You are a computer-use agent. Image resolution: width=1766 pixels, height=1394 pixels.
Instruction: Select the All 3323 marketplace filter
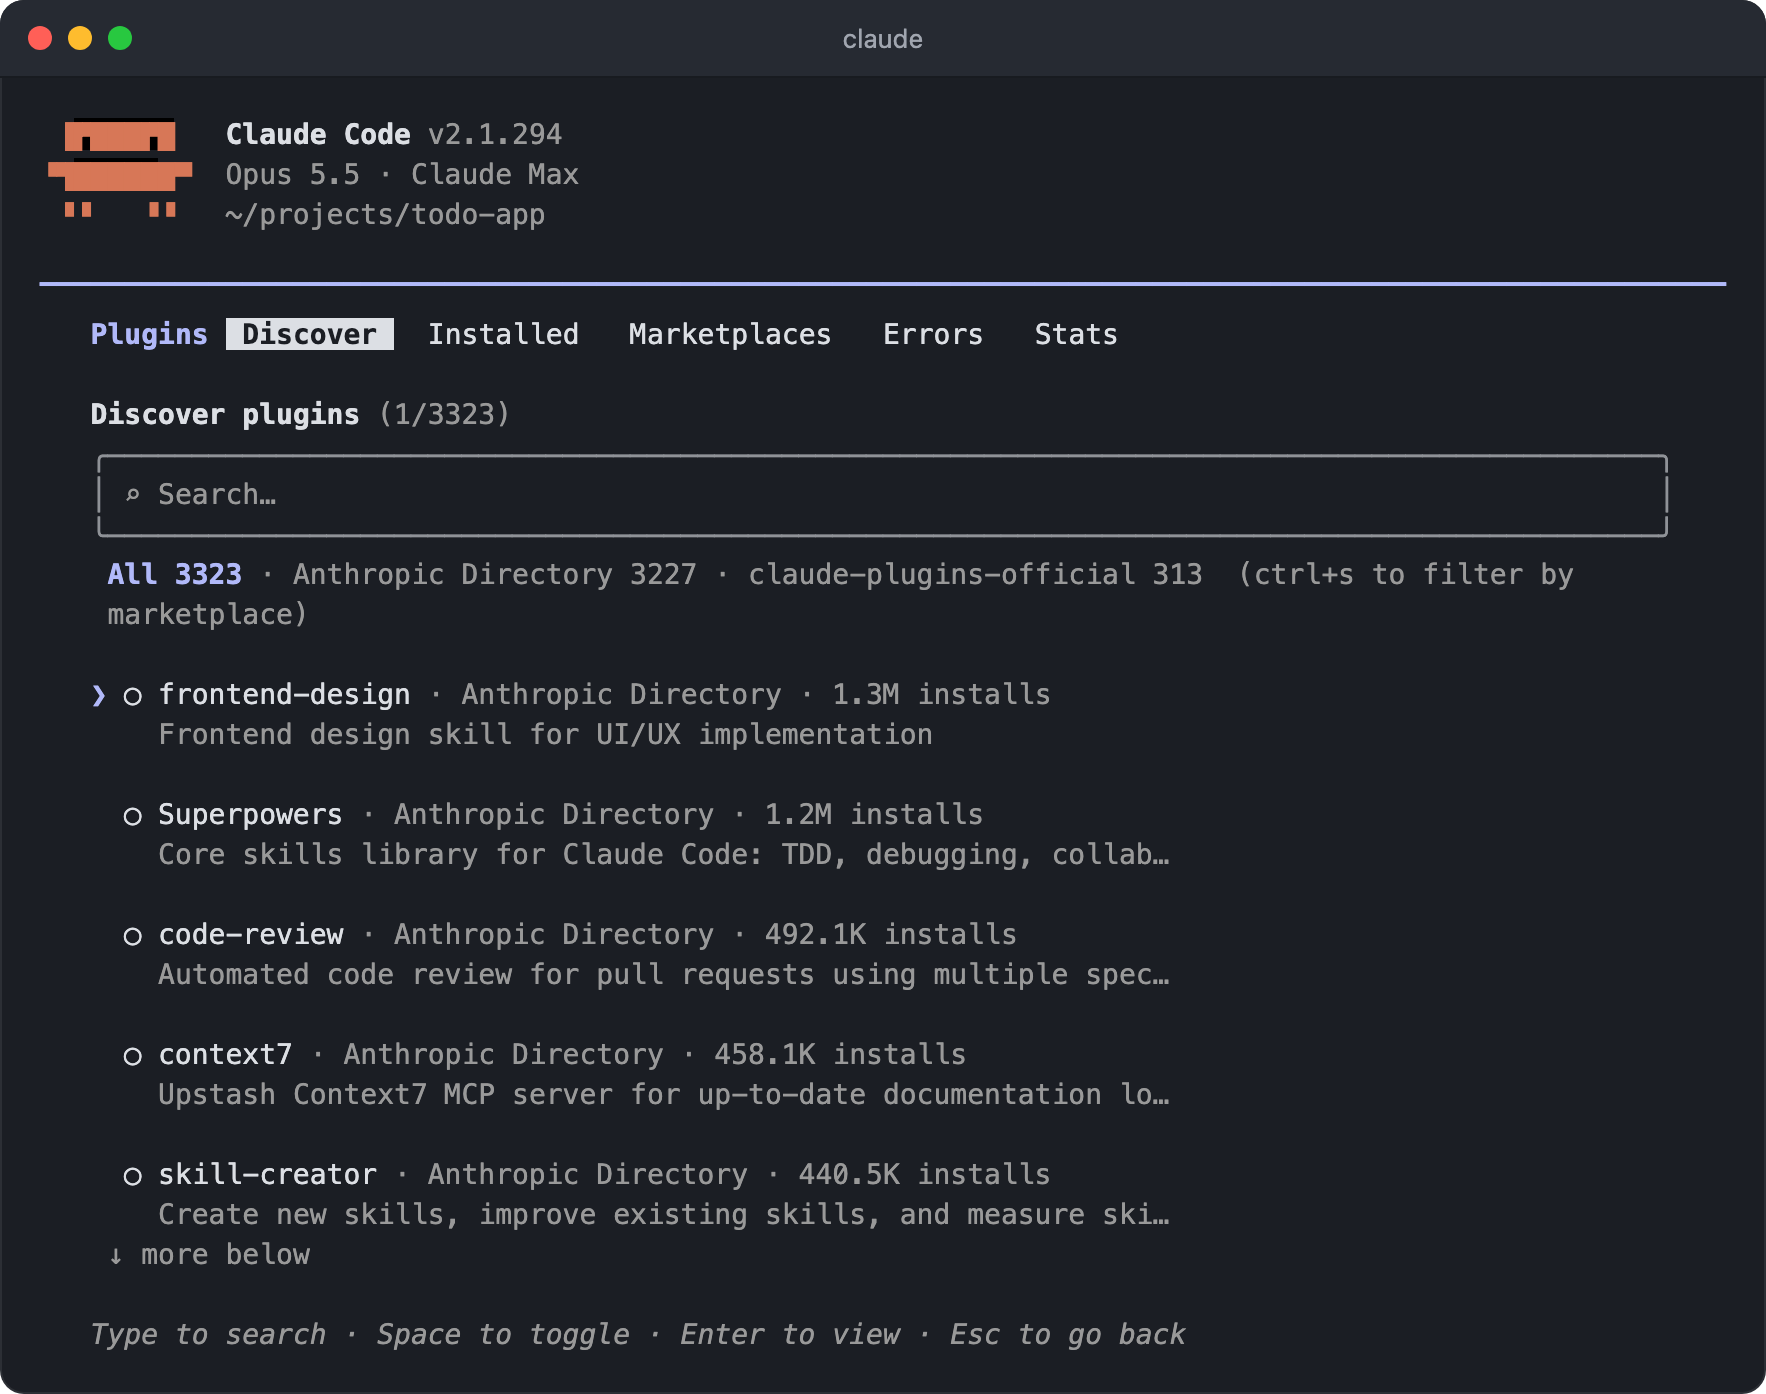(x=175, y=574)
